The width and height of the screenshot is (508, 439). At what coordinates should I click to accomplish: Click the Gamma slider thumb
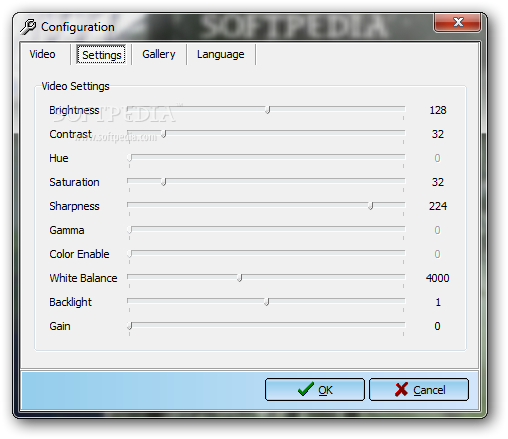tap(130, 230)
